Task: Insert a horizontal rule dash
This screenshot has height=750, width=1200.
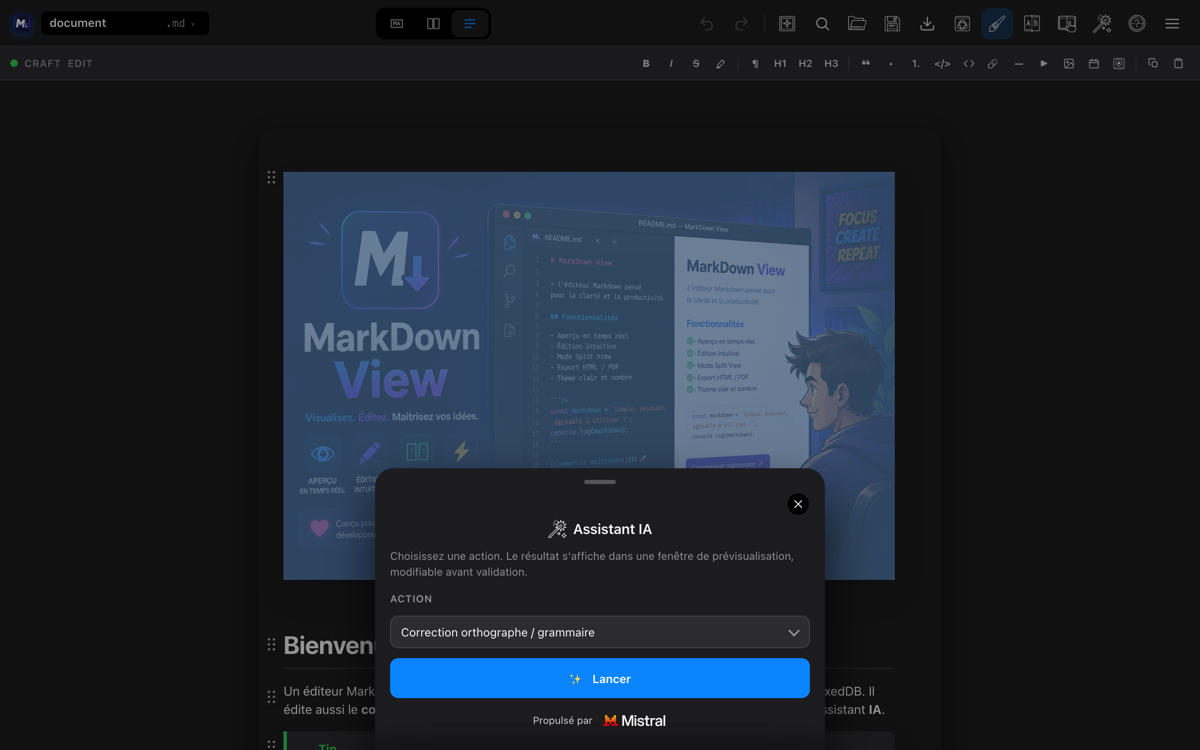Action: coord(1019,63)
